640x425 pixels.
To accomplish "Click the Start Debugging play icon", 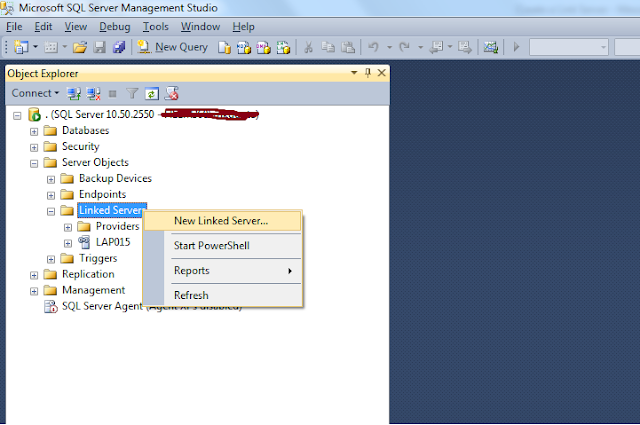I will 516,47.
